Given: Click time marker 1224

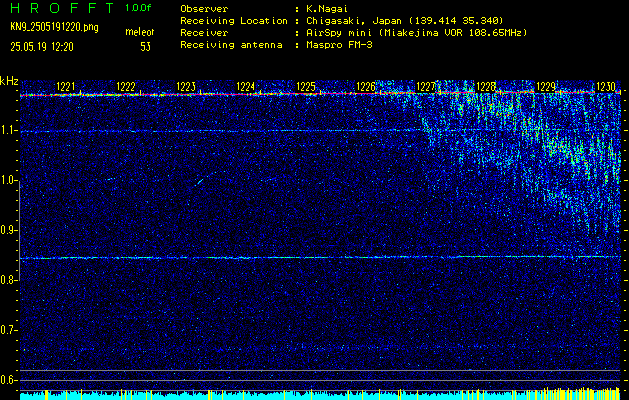Looking at the screenshot, I should click(246, 86).
